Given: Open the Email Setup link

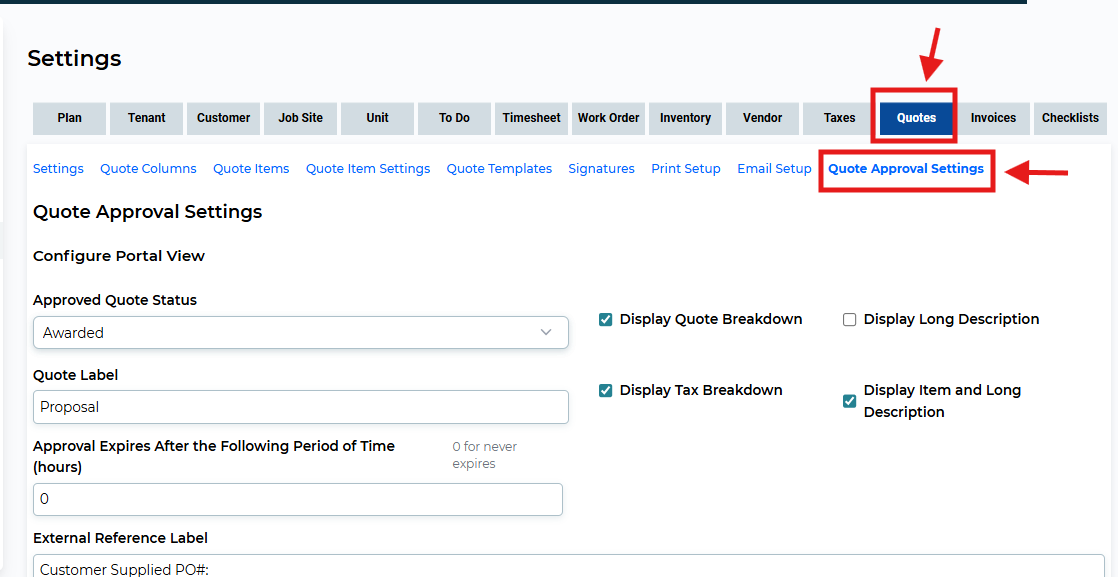Looking at the screenshot, I should pos(774,169).
